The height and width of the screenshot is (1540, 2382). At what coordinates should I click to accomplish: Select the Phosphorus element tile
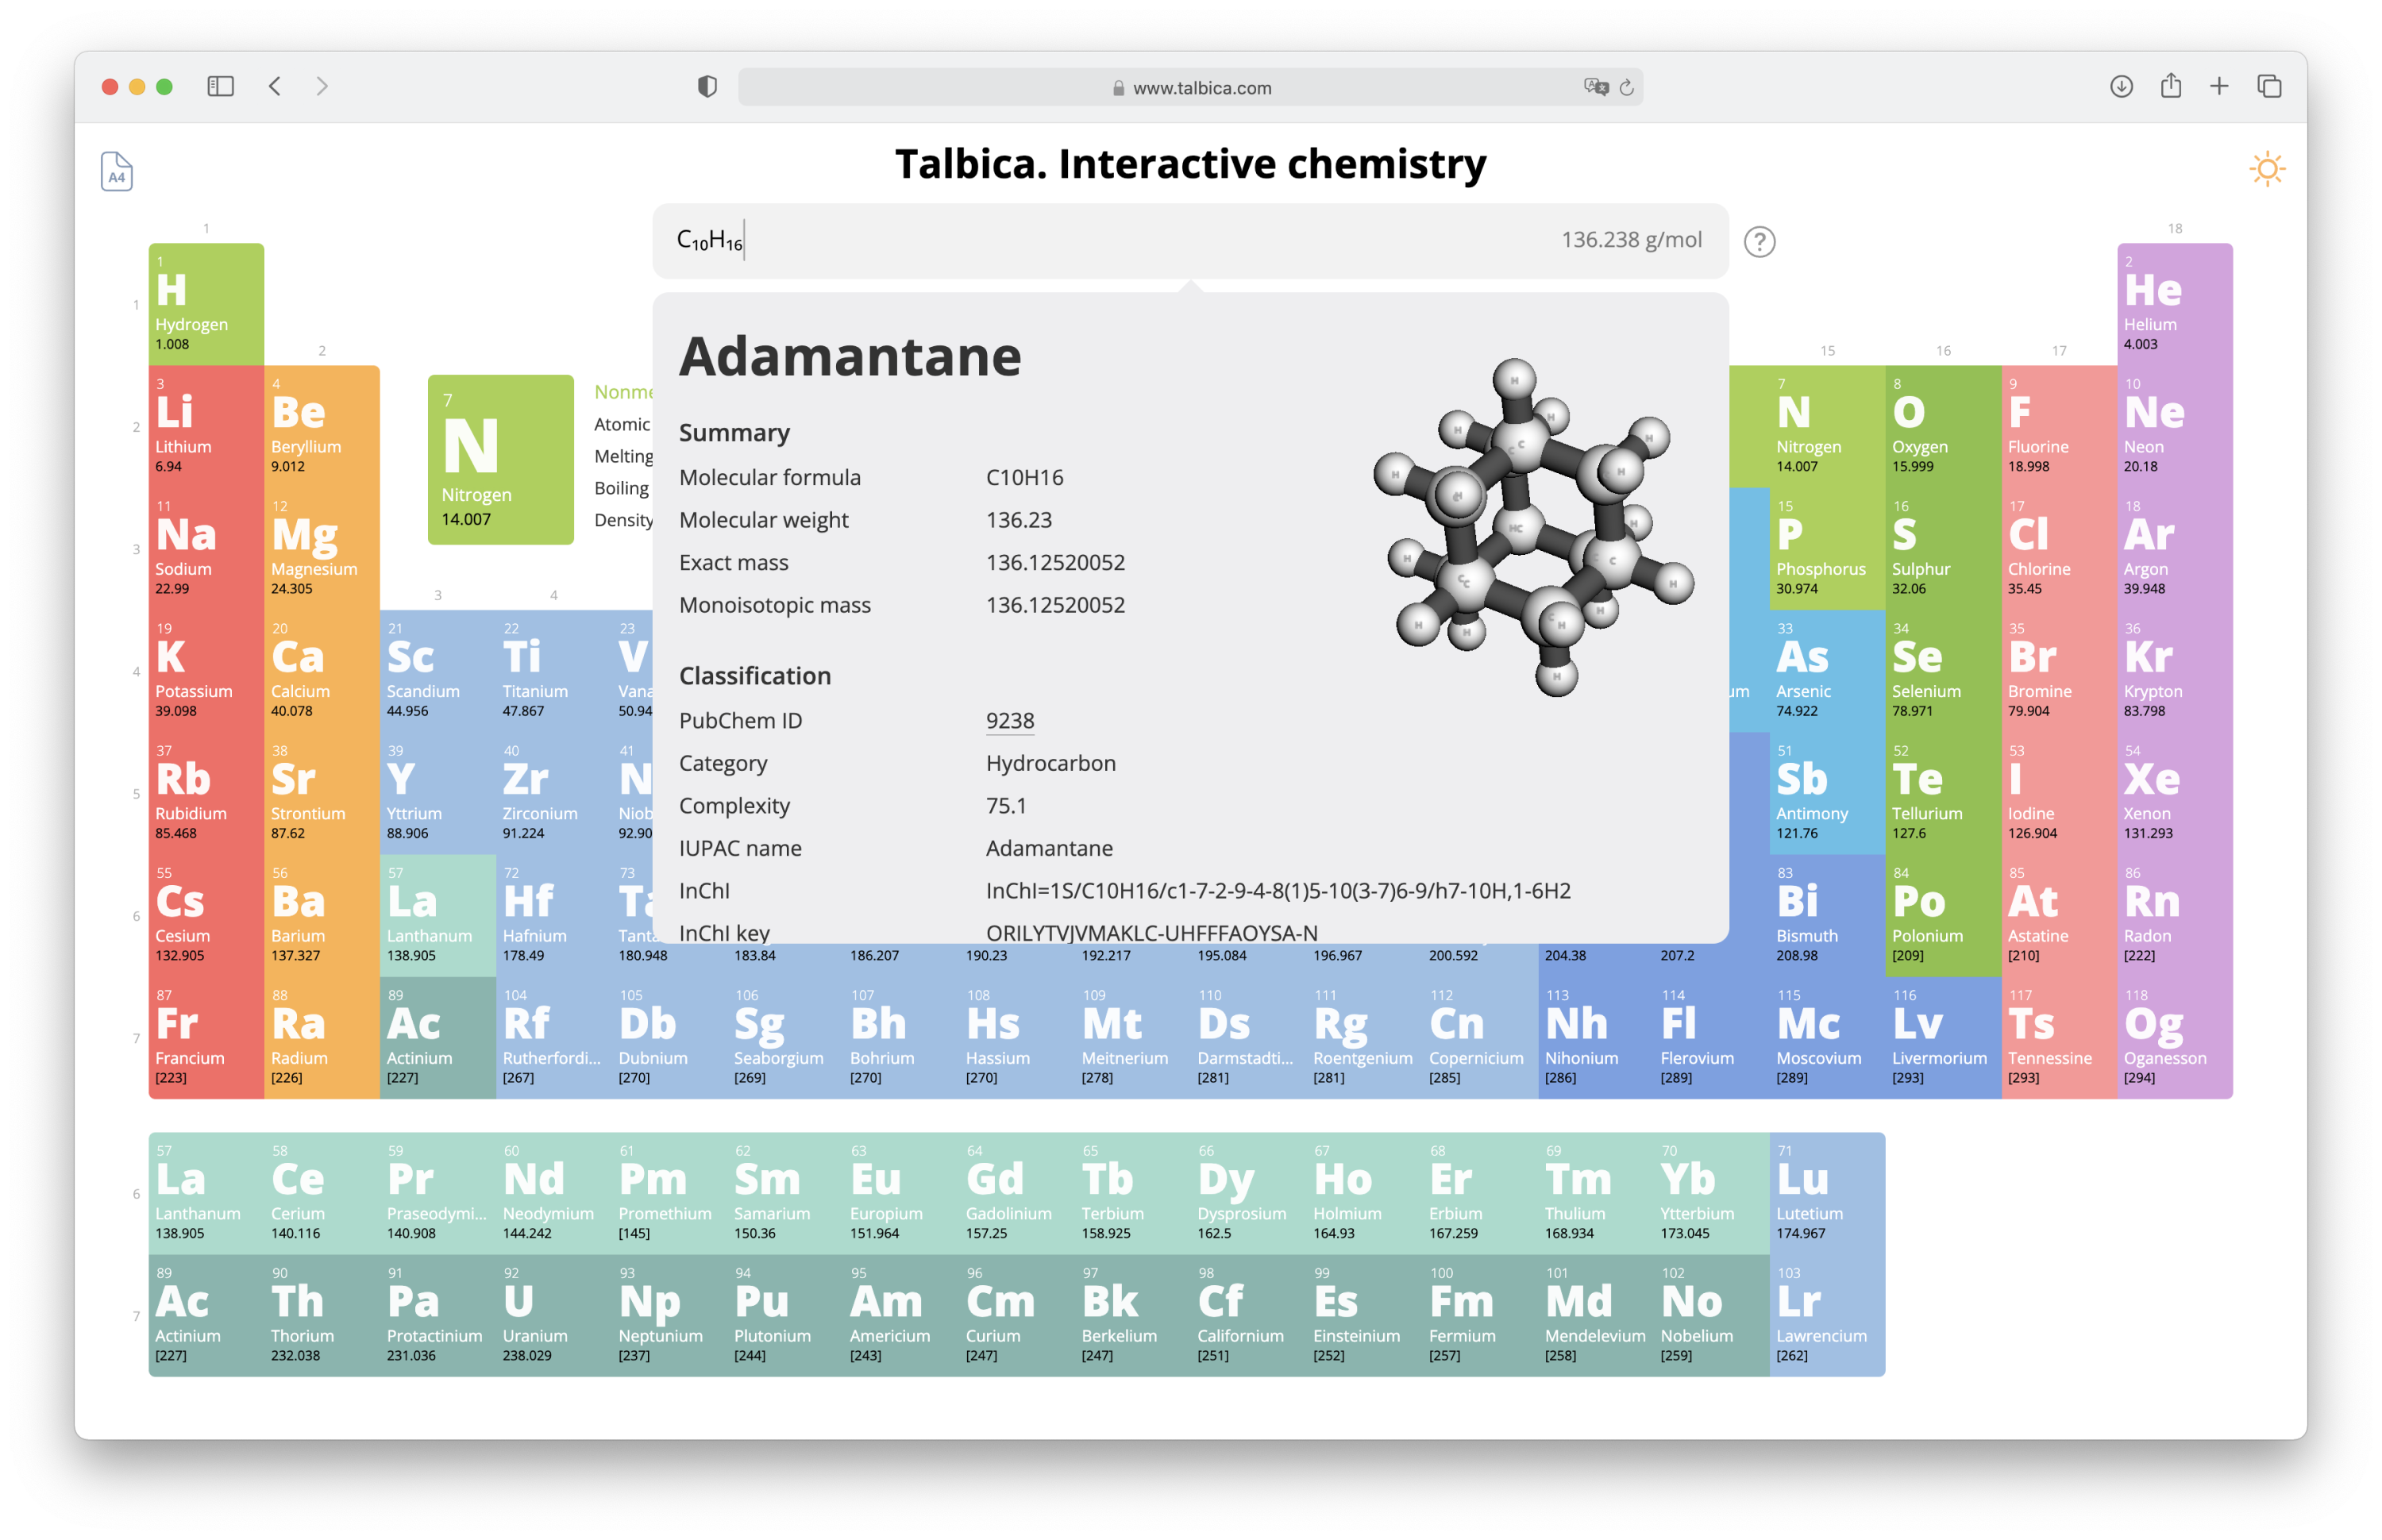click(x=1827, y=549)
